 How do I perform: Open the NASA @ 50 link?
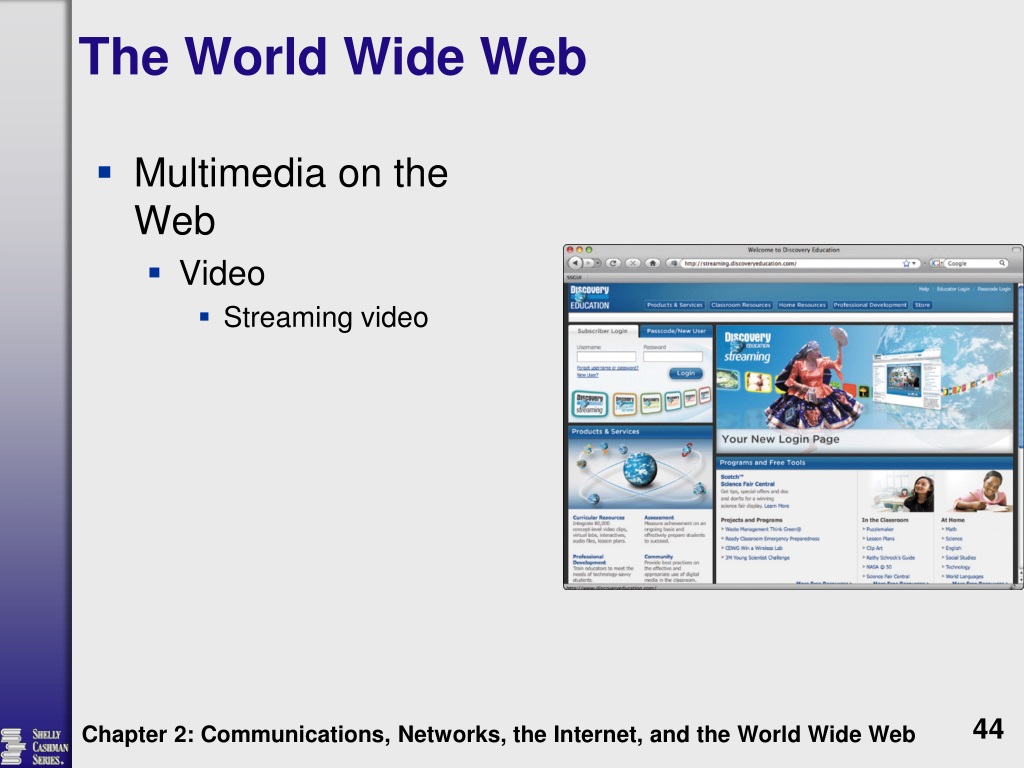click(879, 567)
